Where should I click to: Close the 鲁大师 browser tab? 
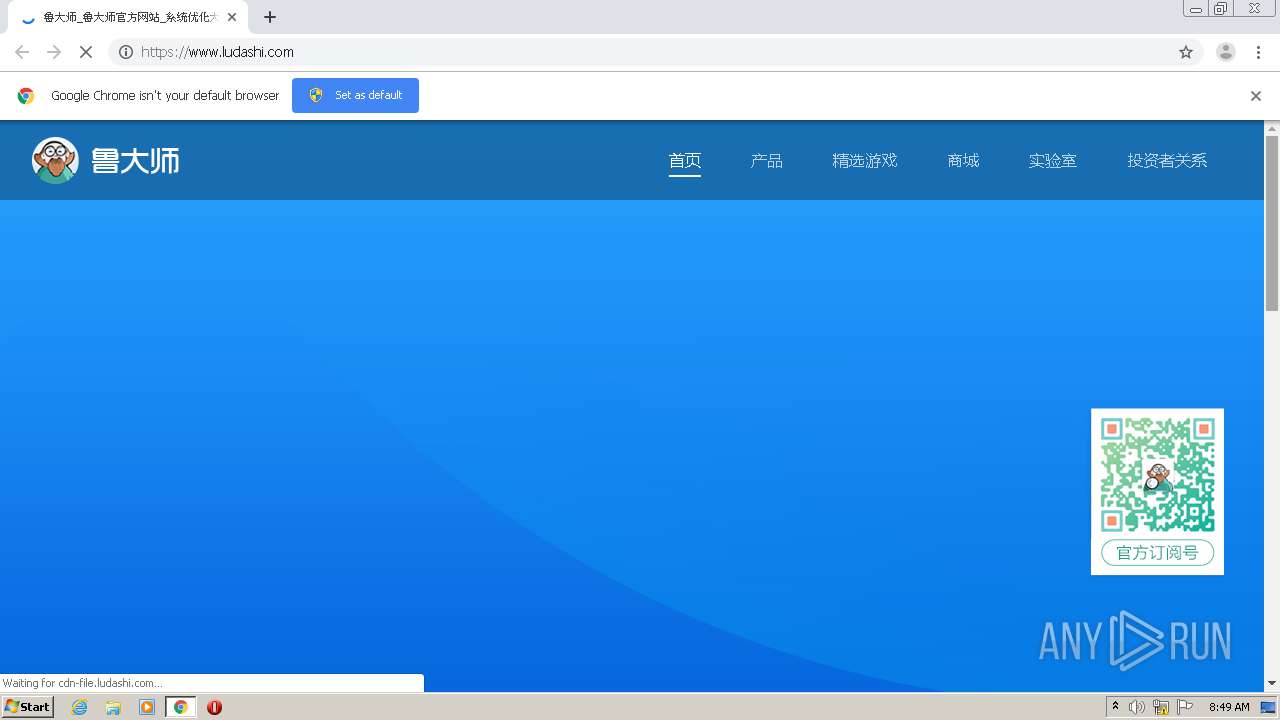pos(232,17)
